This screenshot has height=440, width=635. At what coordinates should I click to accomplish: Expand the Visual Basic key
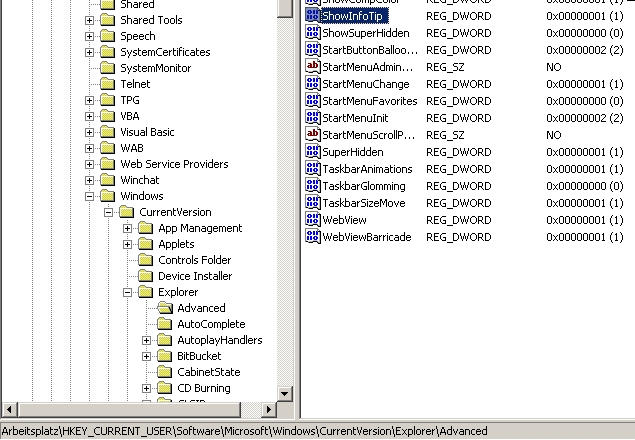[x=89, y=132]
